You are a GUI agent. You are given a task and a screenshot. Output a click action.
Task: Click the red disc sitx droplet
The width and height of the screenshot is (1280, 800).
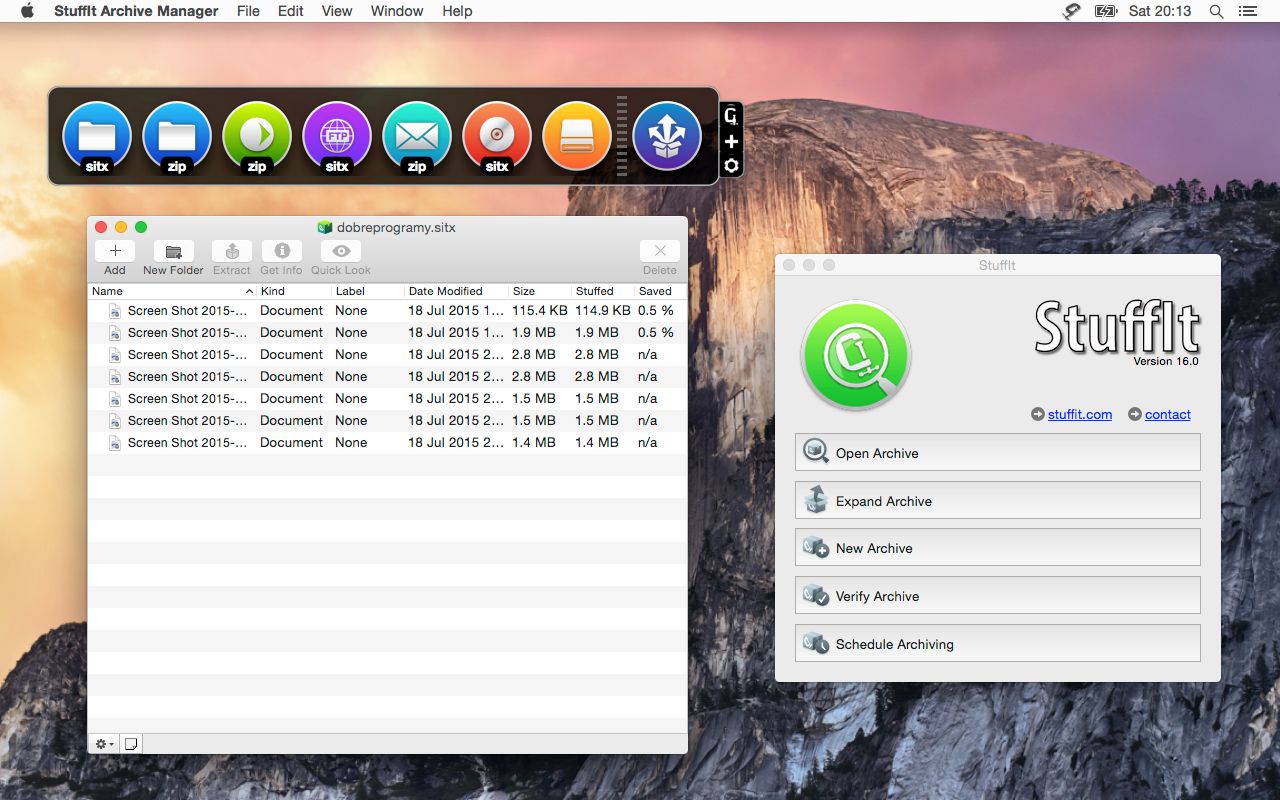coord(497,137)
